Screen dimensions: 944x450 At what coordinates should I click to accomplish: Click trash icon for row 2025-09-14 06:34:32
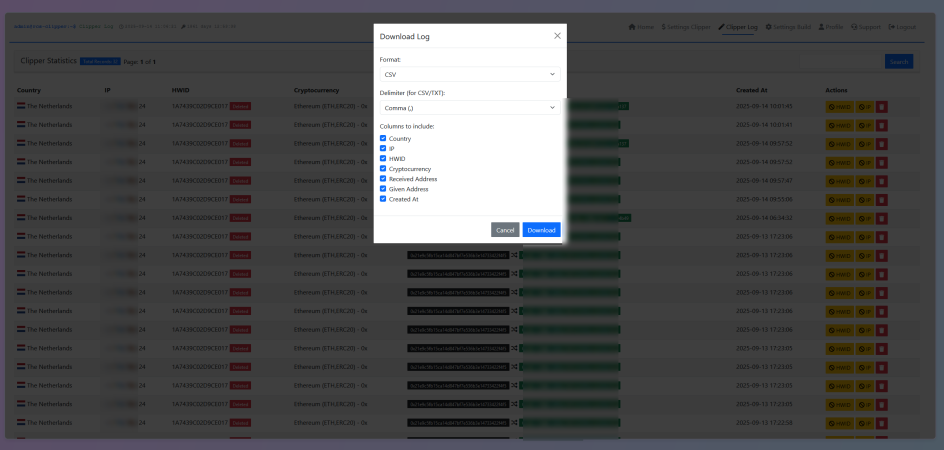(881, 218)
